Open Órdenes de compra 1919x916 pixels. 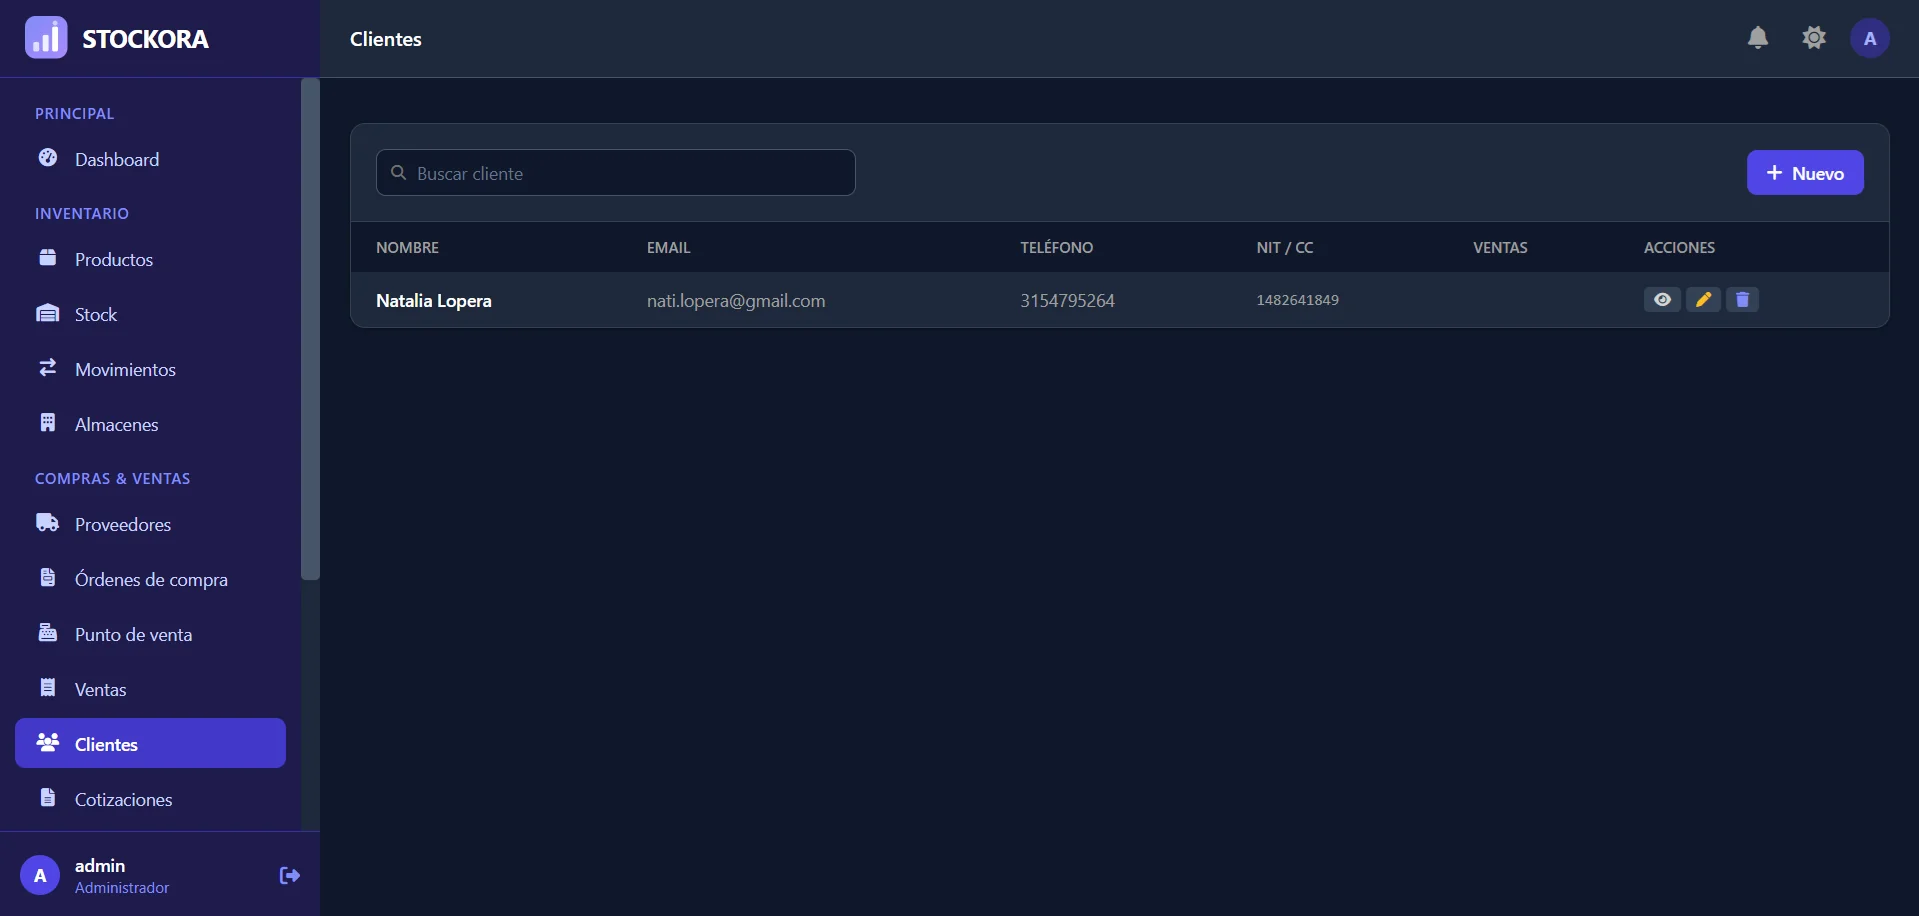(150, 579)
